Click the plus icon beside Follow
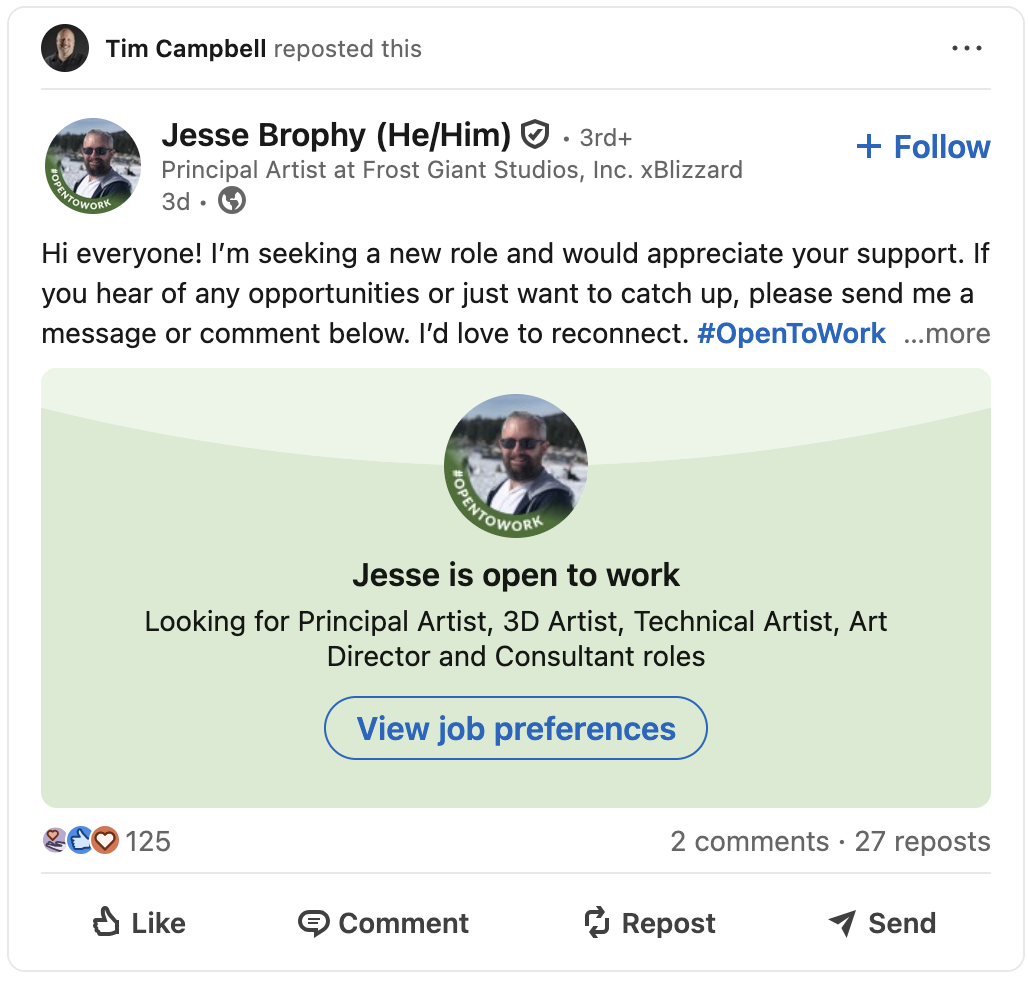Screen dimensions: 1028x982 coord(869,146)
